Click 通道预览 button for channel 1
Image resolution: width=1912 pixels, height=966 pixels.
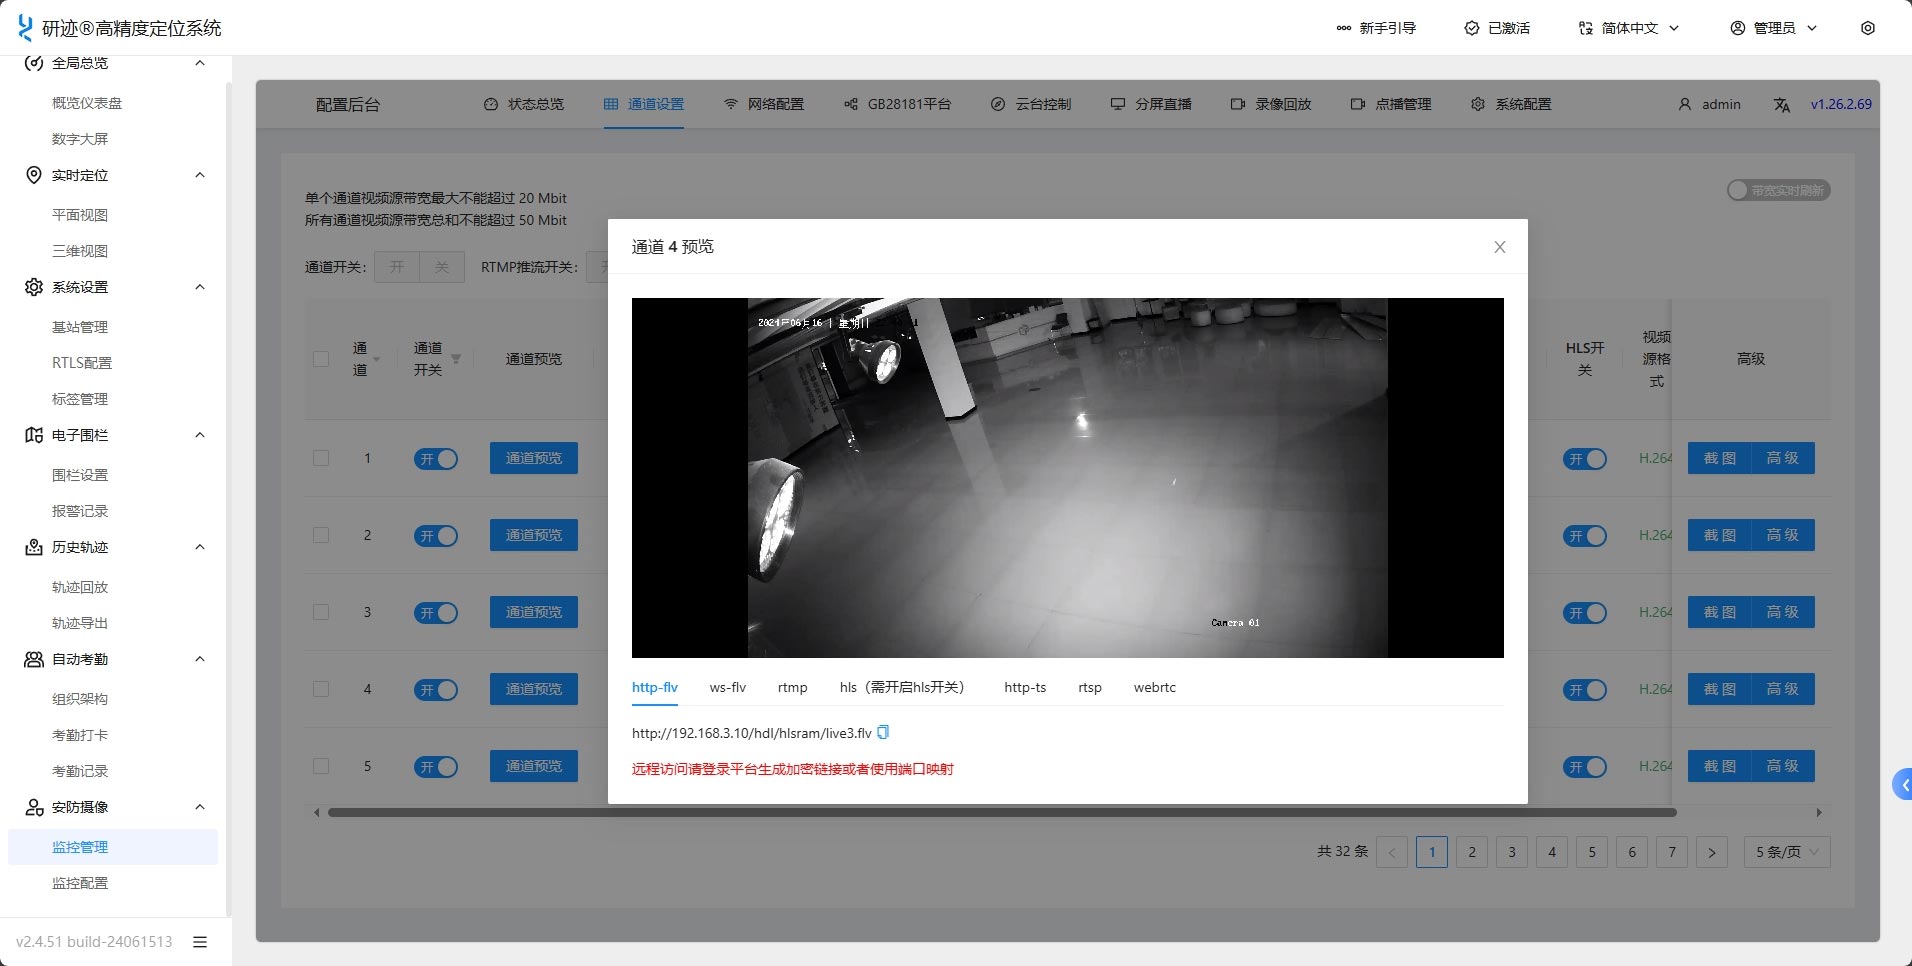pos(534,458)
